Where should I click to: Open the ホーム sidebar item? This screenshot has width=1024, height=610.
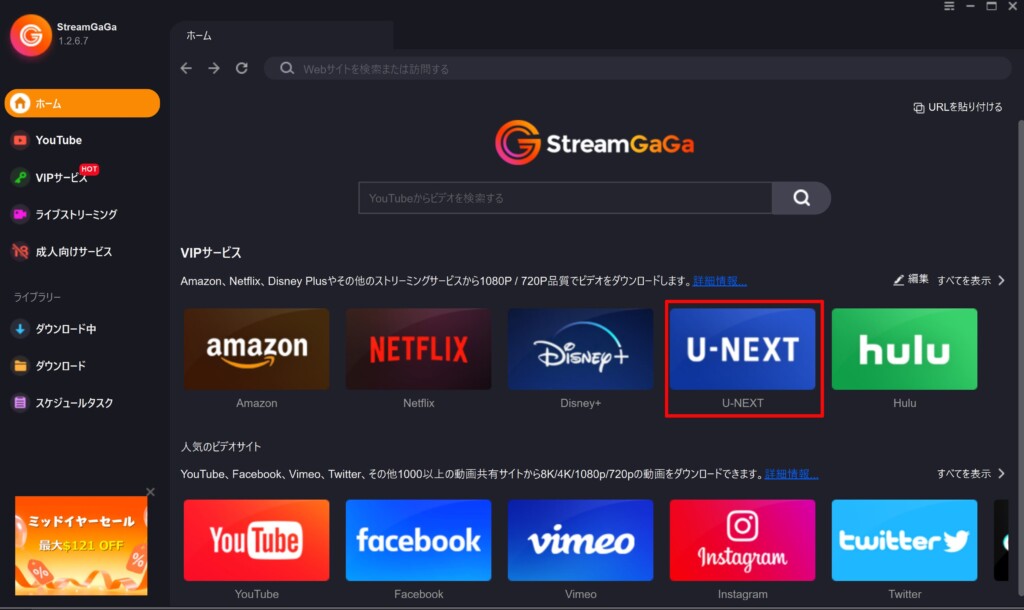82,103
